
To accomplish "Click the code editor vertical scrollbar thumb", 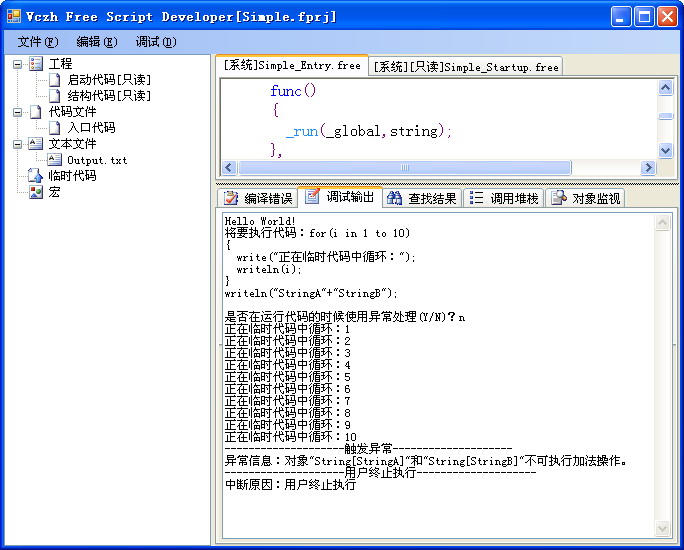I will [665, 116].
